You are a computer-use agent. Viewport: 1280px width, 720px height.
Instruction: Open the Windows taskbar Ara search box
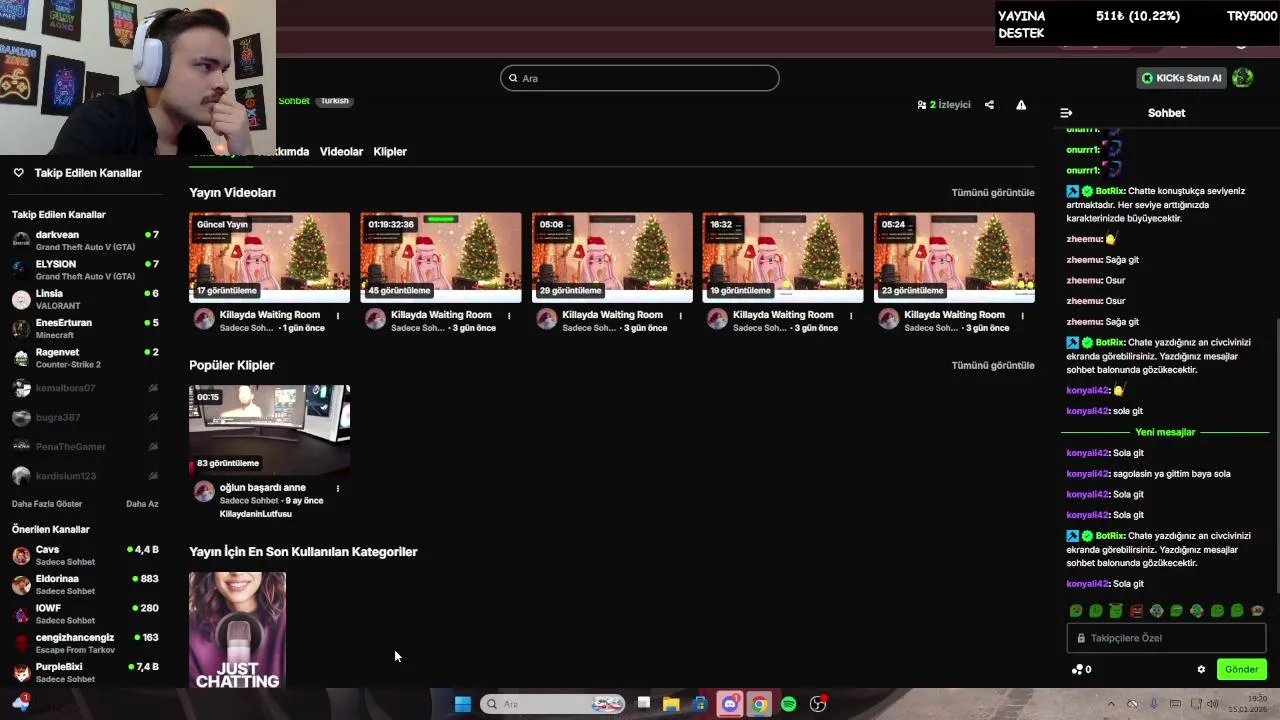552,704
